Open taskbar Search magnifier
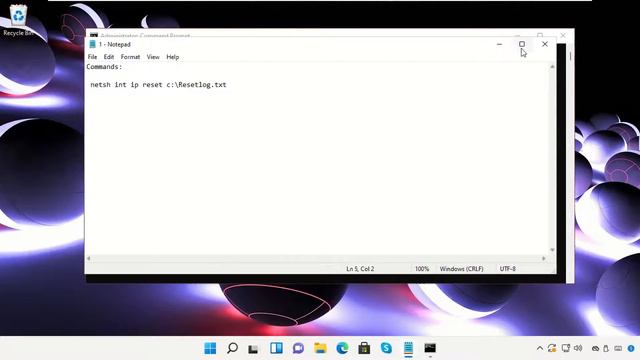Screen dimensions: 640x360 233,348
